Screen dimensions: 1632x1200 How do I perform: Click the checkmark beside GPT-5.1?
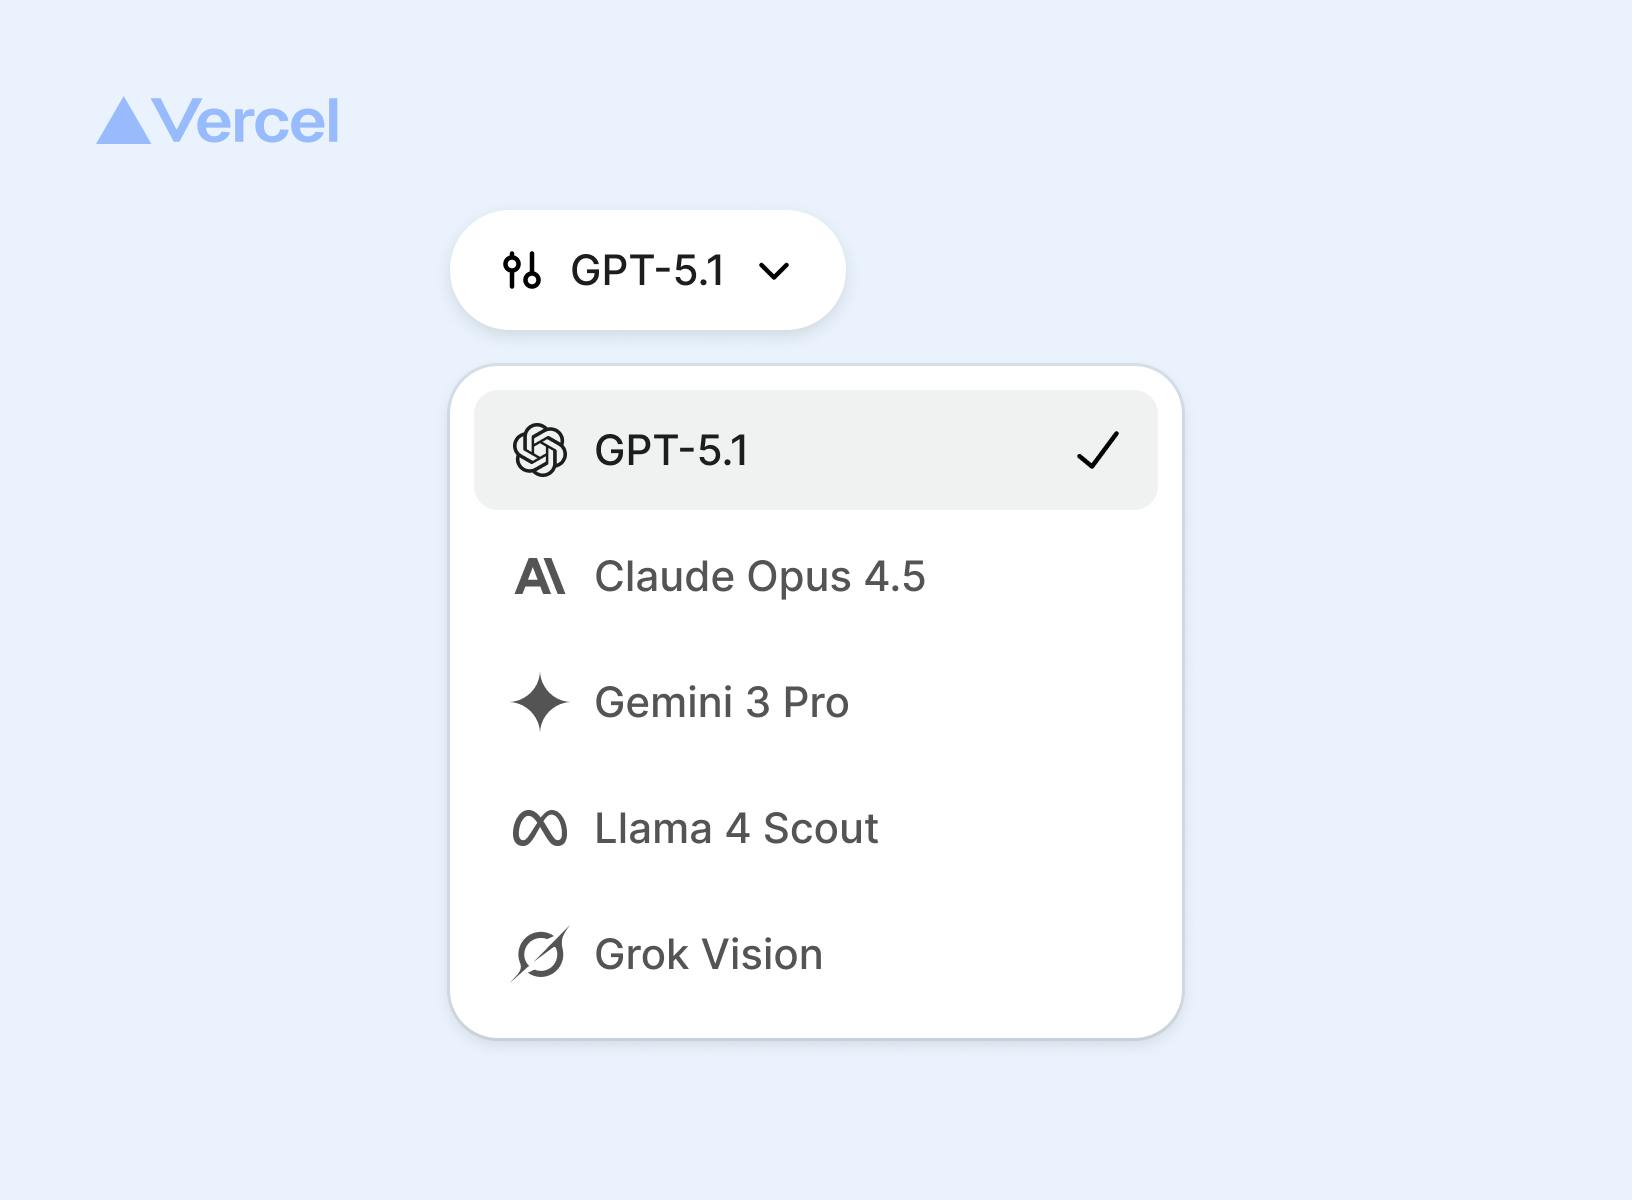[1097, 450]
